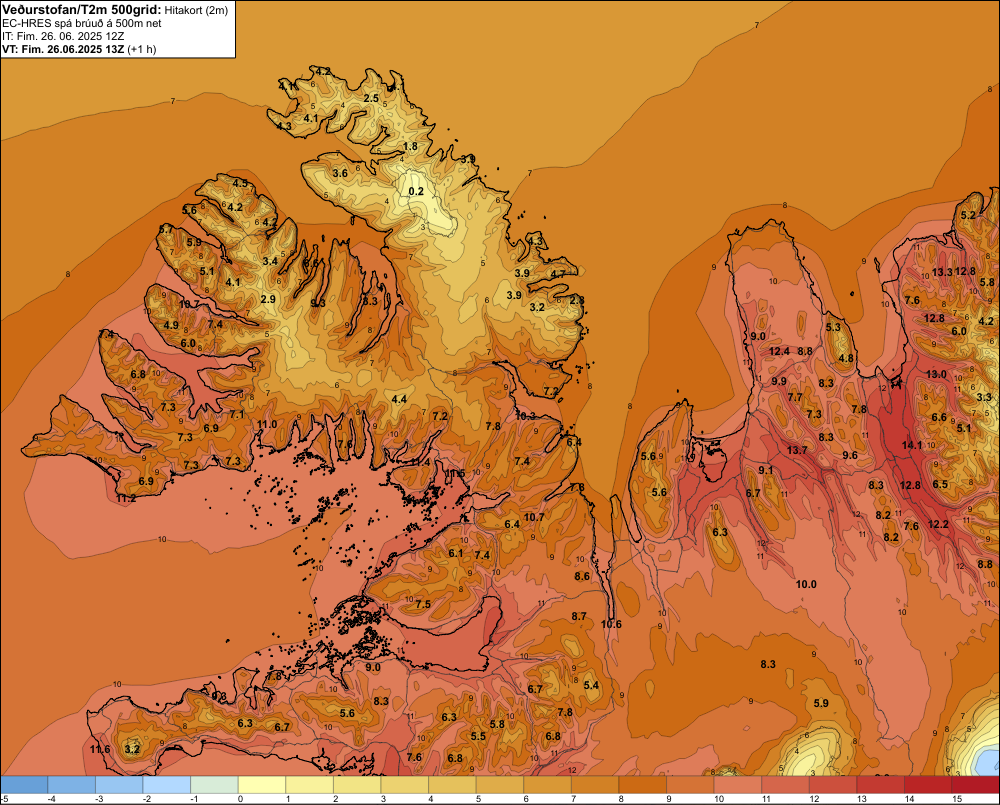The image size is (1000, 805).
Task: Click the '2.9' temperature value
Action: click(268, 299)
